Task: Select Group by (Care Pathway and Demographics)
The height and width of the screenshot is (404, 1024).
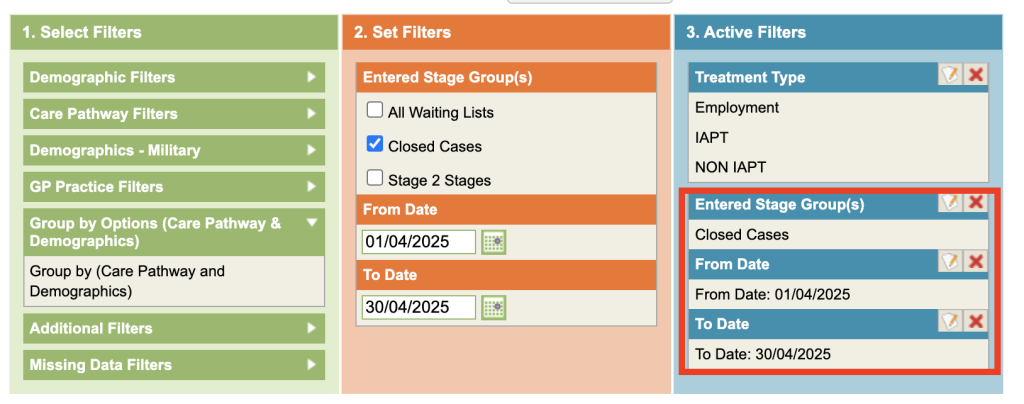Action: pos(127,281)
